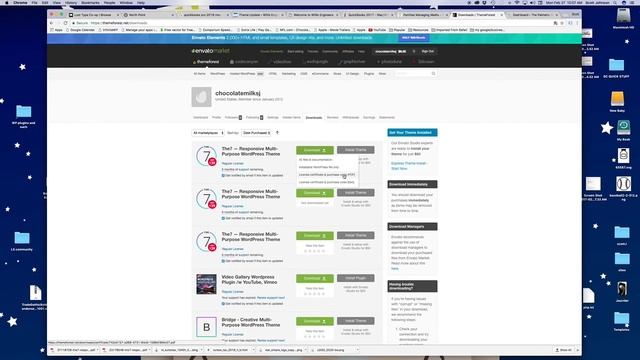Click Install Plugin for Video Gallery
Screen dimensions: 640x360
(356, 278)
